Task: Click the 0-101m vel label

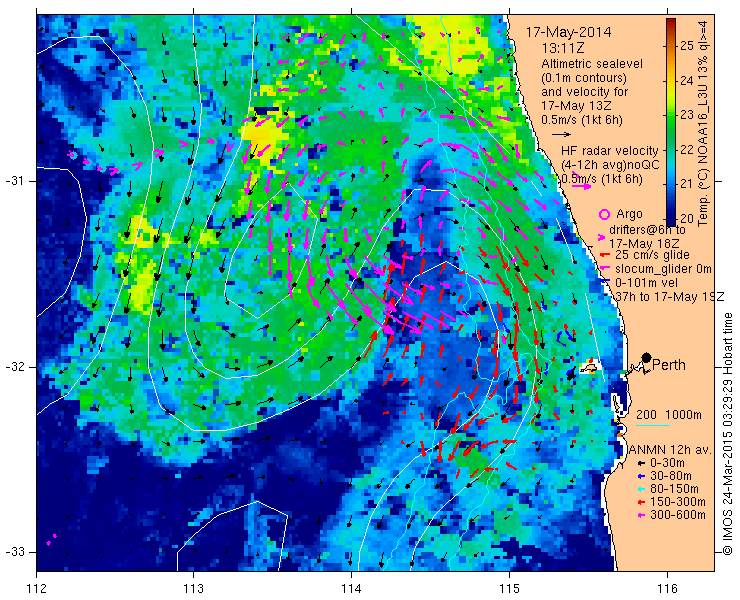Action: 647,282
